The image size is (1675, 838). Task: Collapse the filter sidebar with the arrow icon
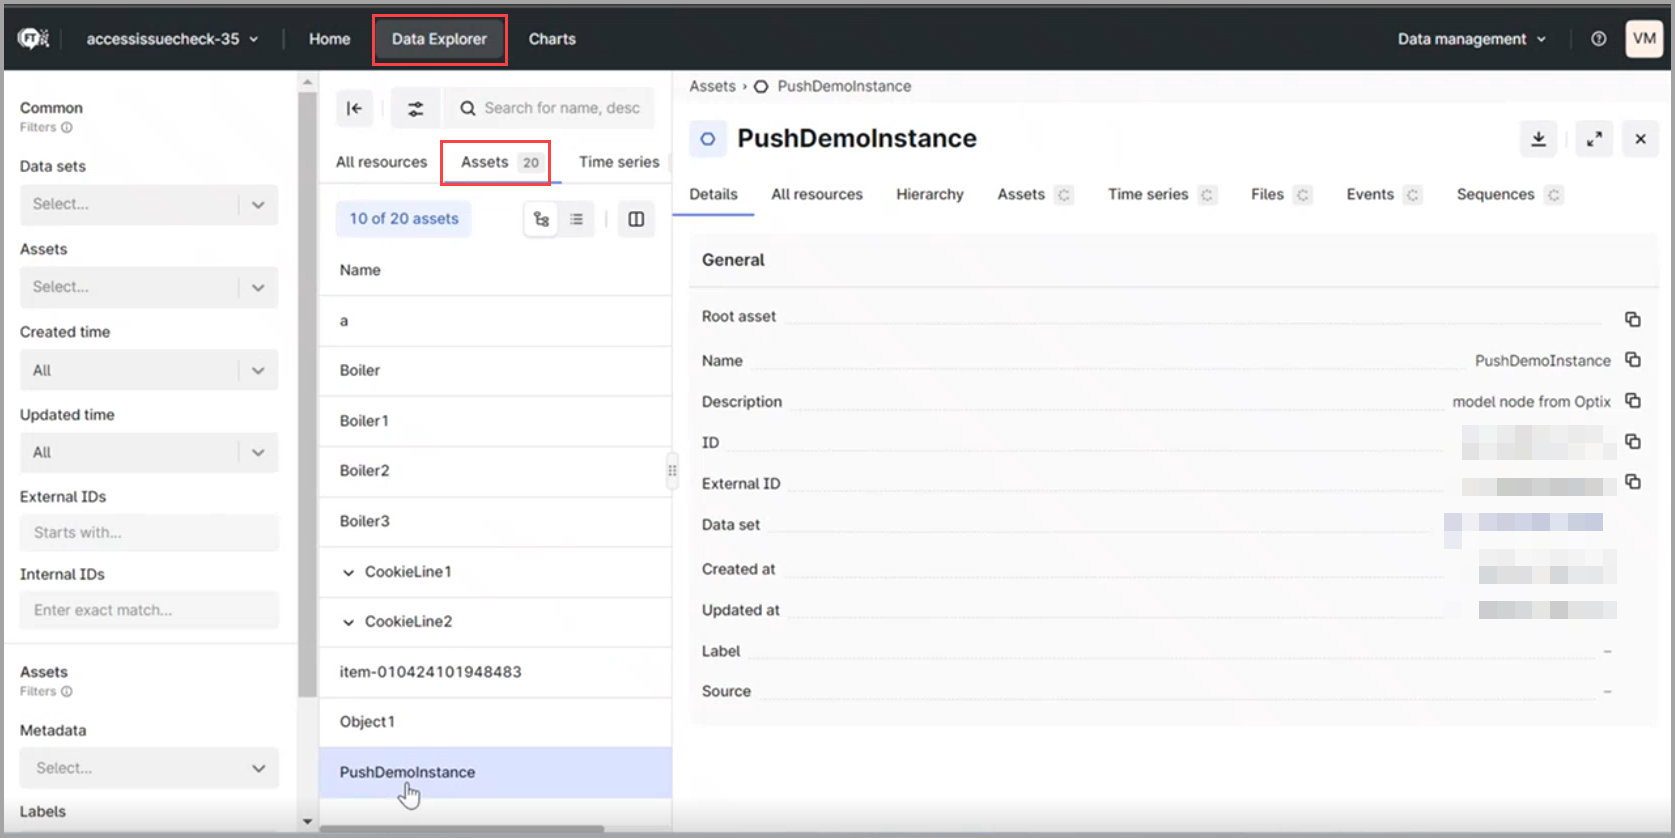point(354,108)
